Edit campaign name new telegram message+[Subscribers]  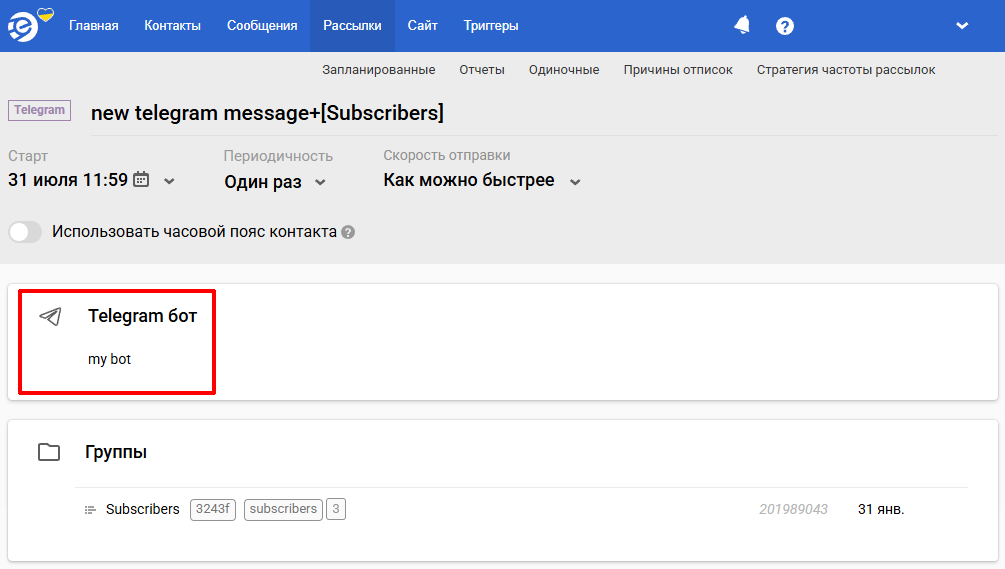coord(267,113)
